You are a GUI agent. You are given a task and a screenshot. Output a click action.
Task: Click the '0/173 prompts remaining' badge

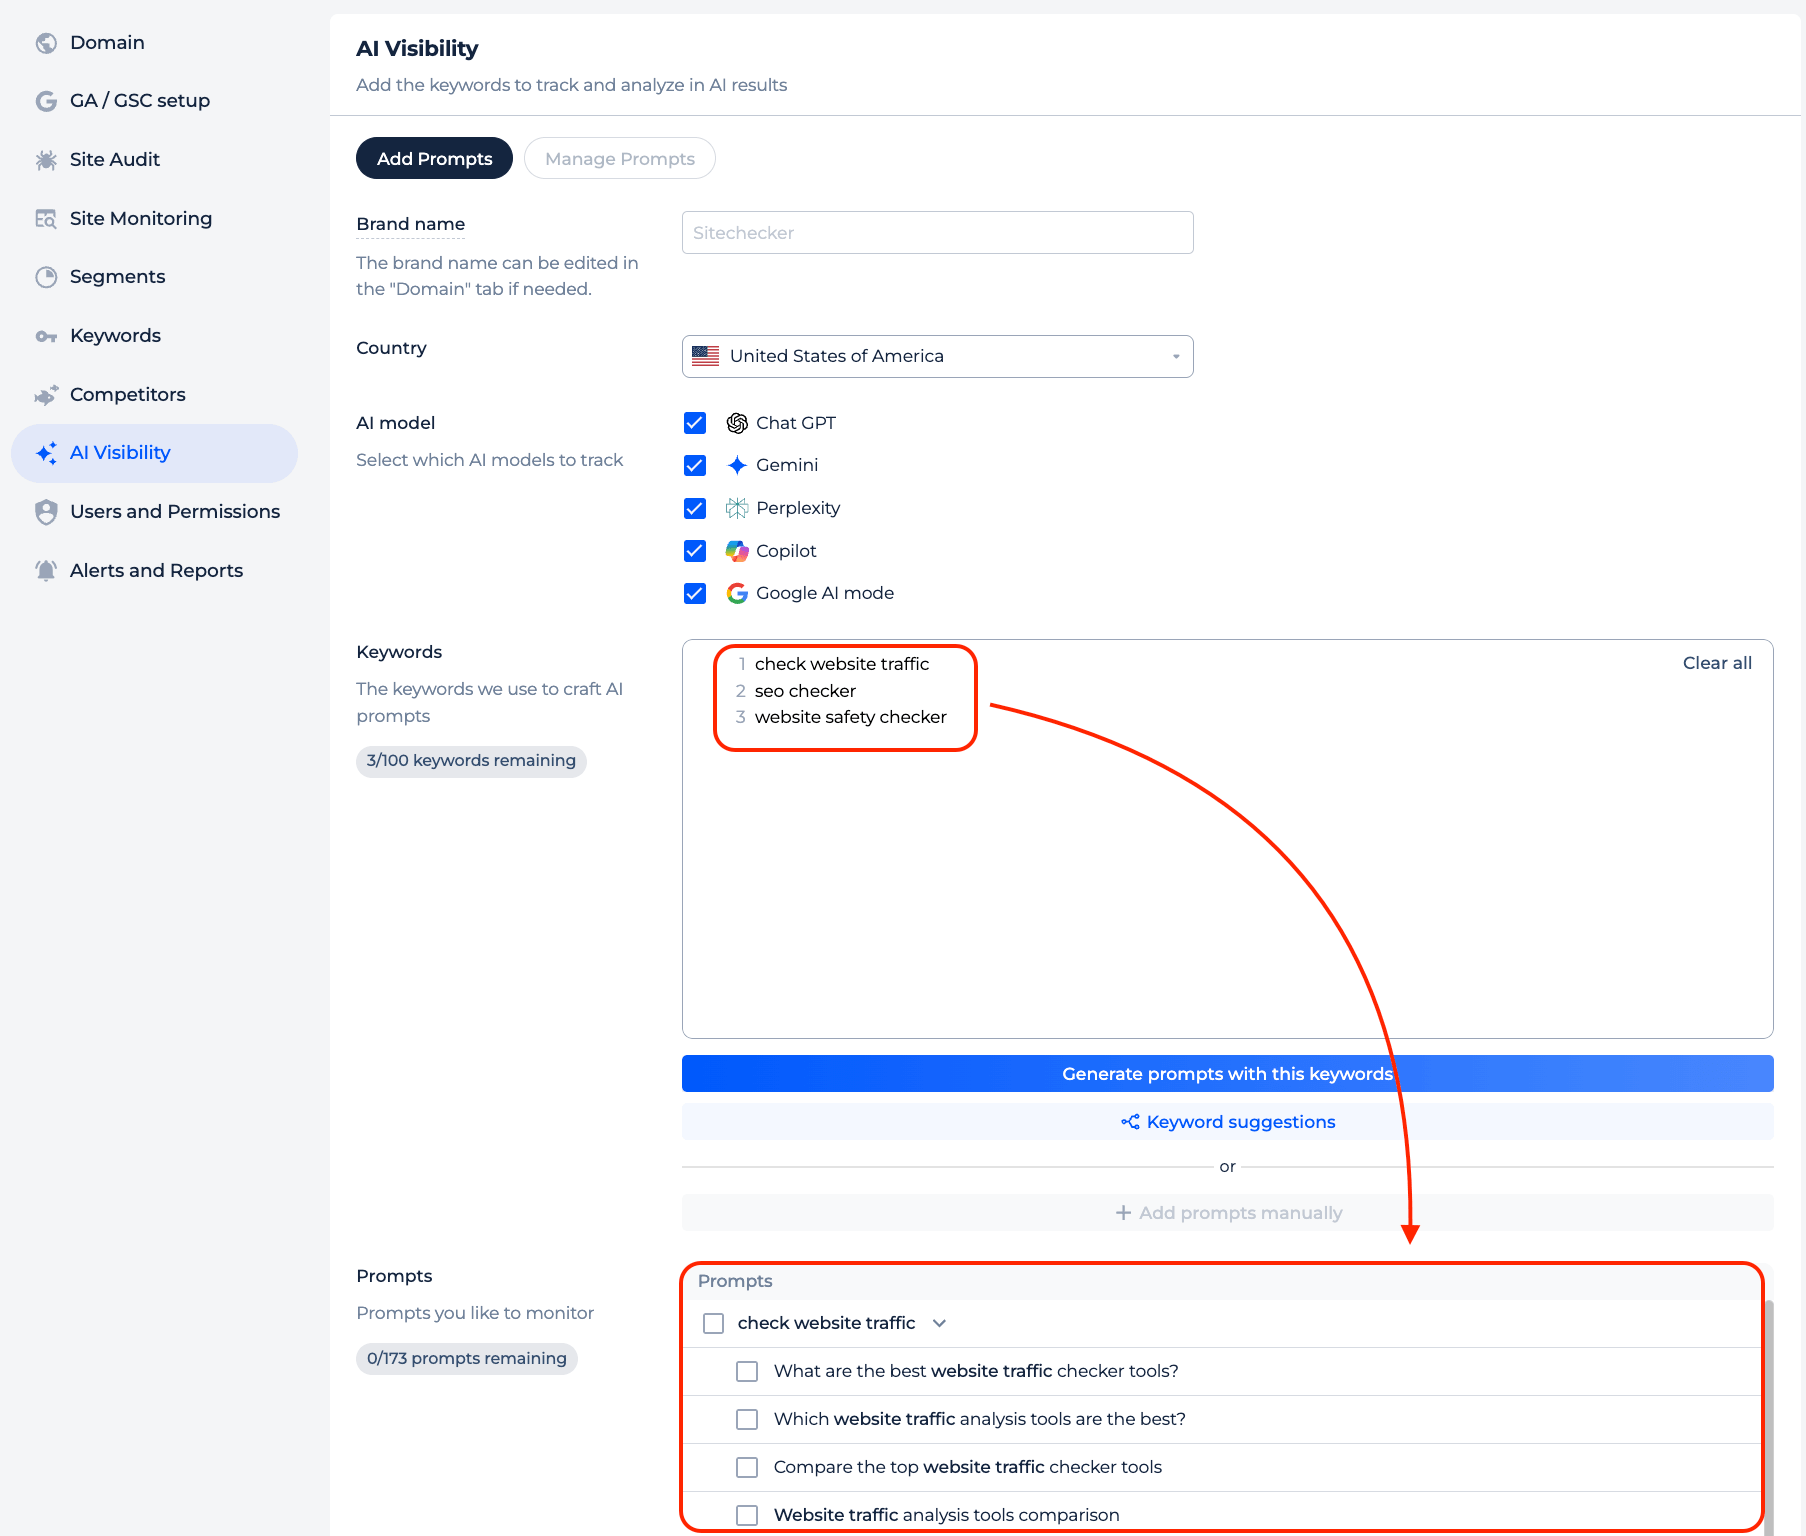click(x=466, y=1359)
